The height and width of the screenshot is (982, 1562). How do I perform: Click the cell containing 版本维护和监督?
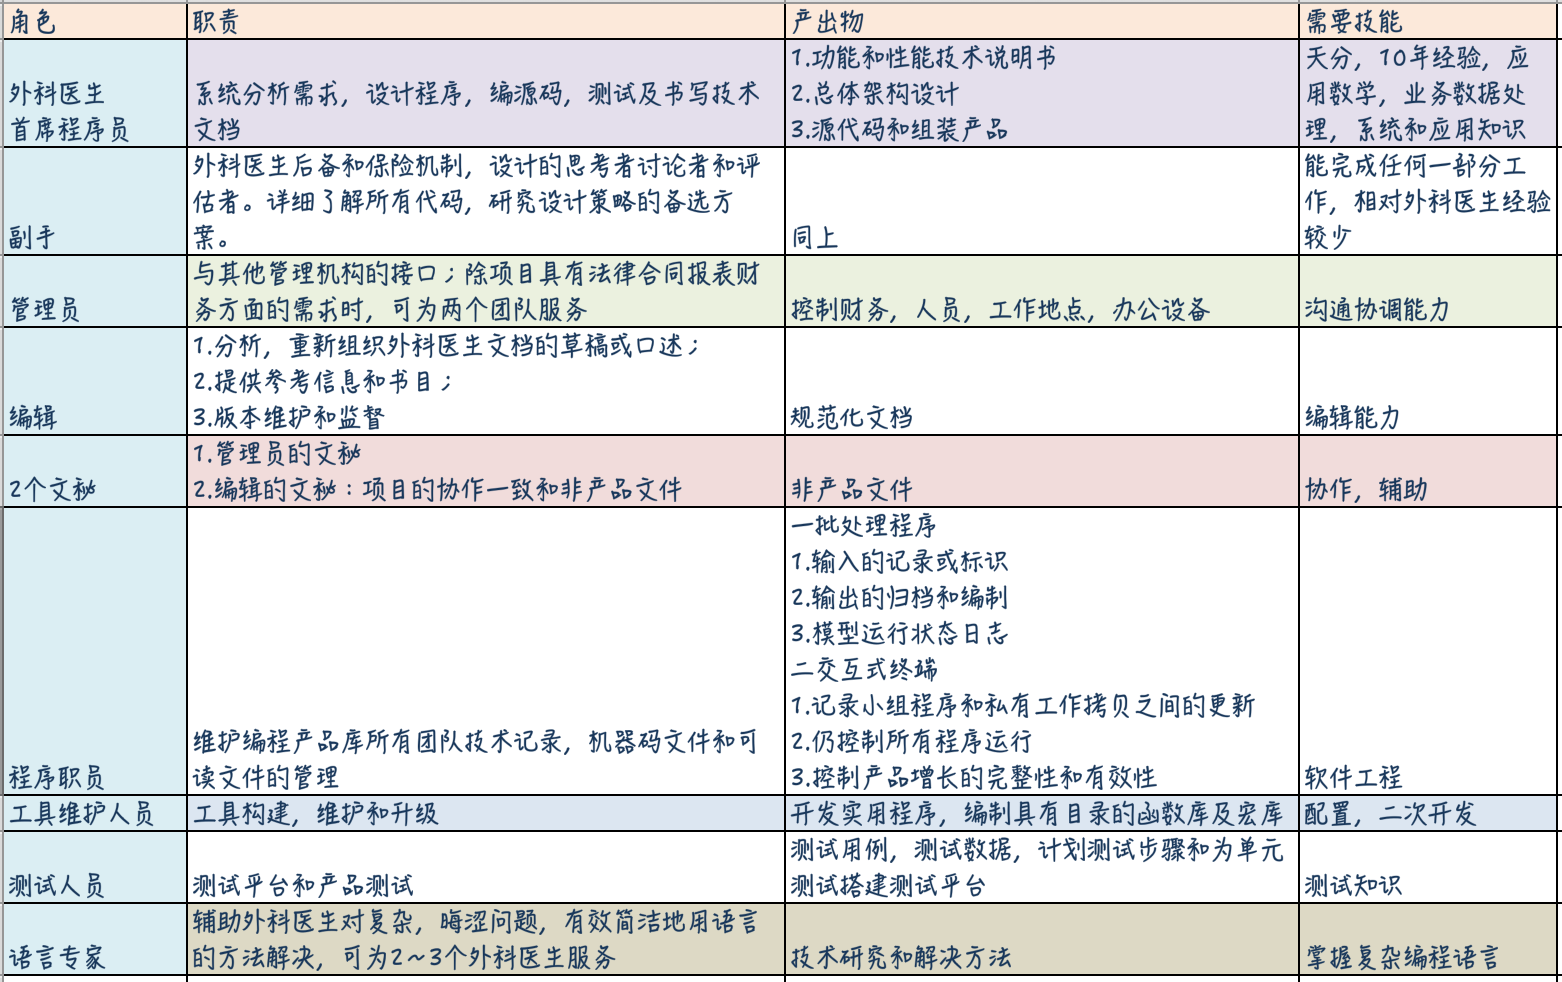point(486,381)
